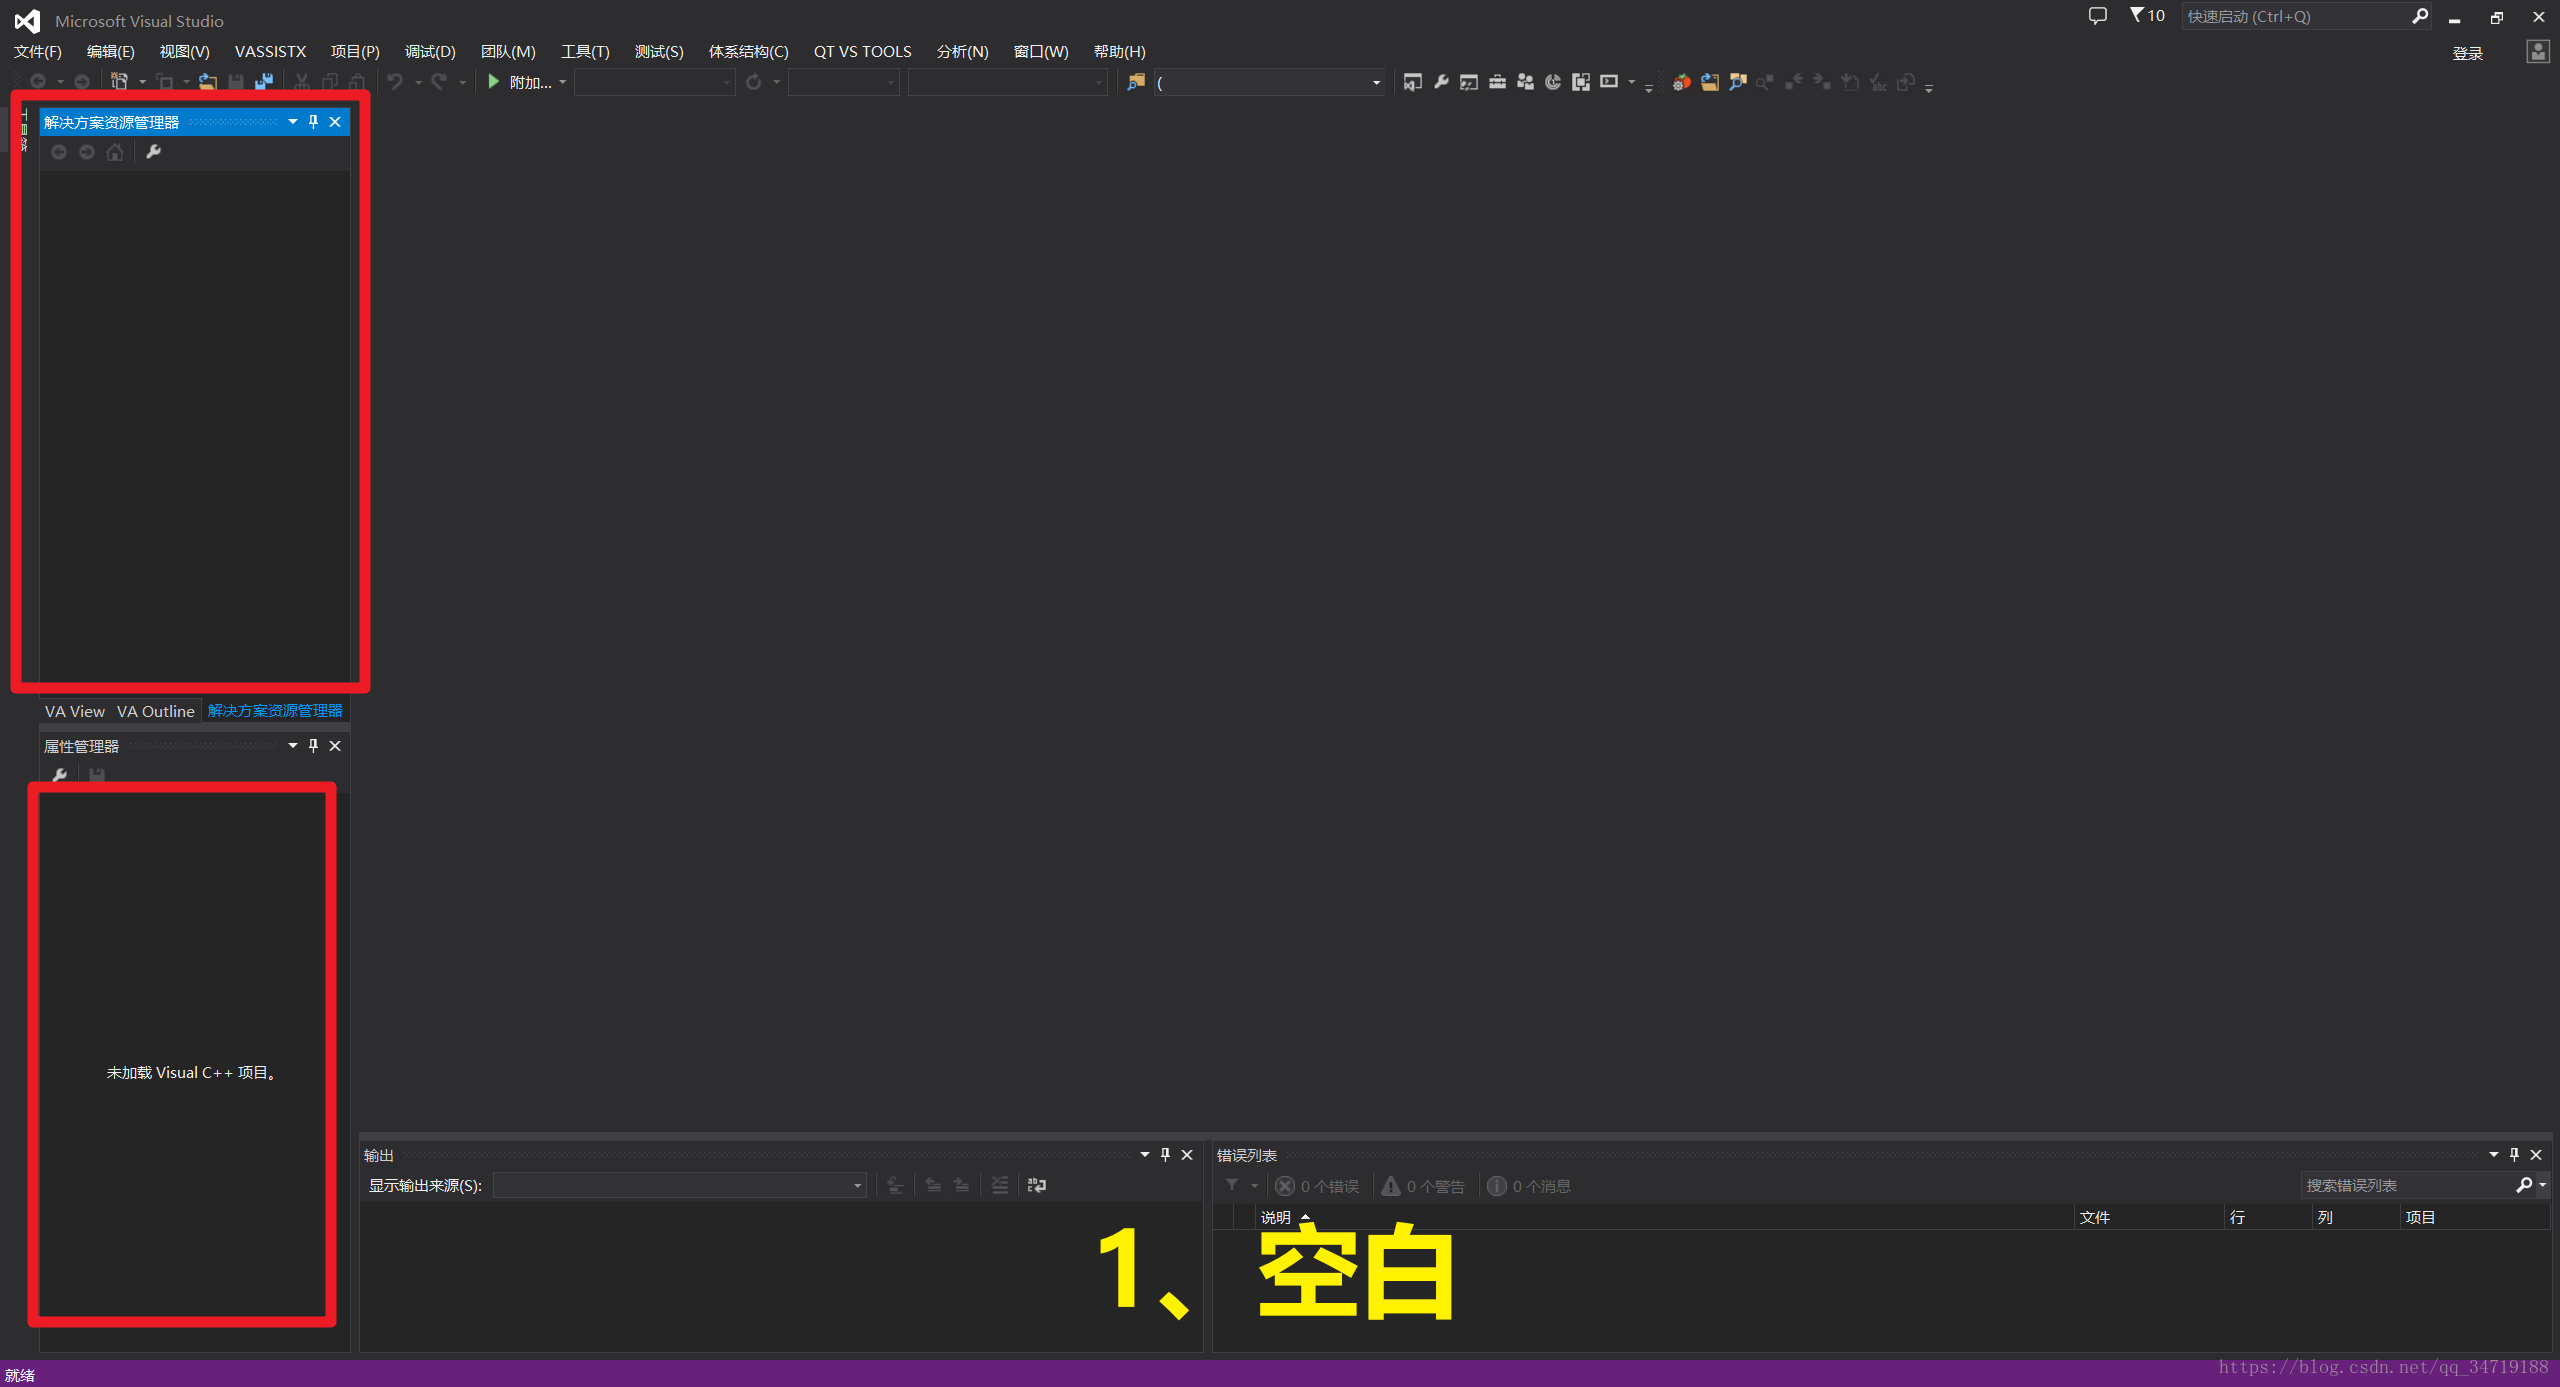Click the VA open file in solution icon
Viewport: 2560px width, 1387px height.
click(1710, 82)
